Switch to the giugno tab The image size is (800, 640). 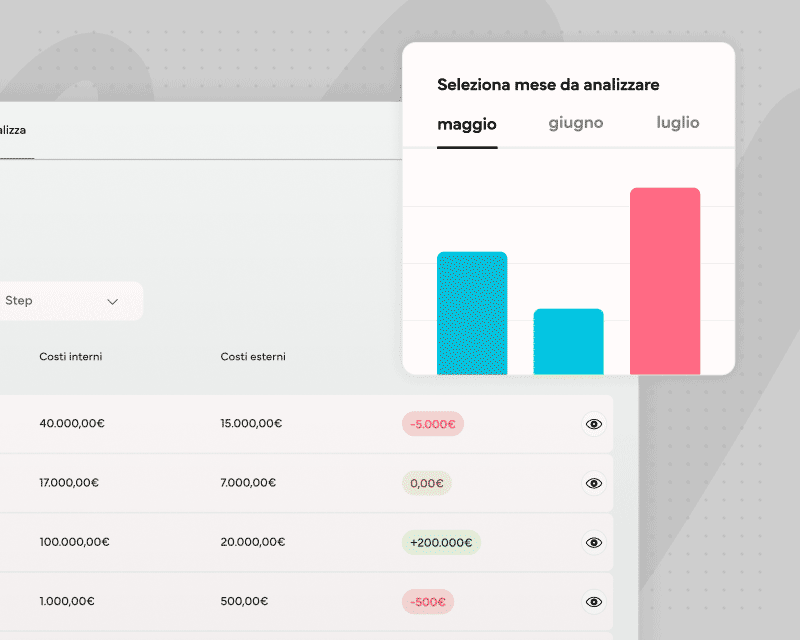tap(576, 123)
